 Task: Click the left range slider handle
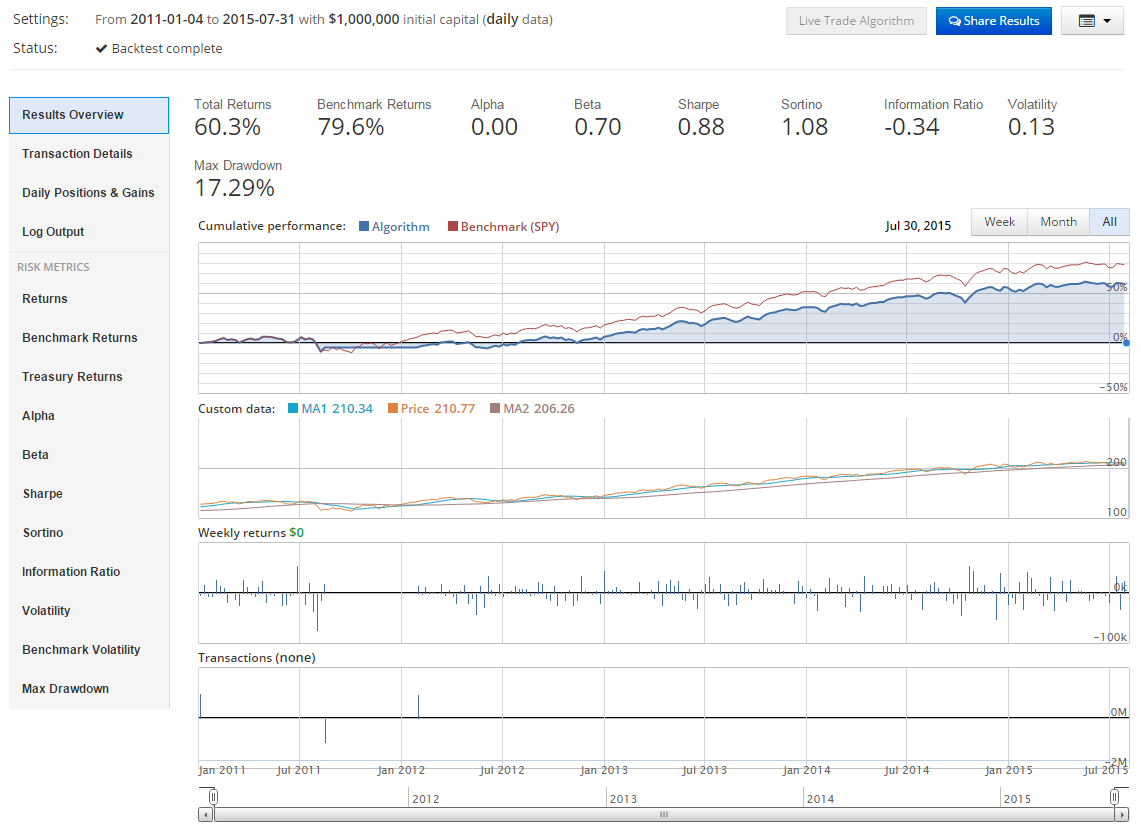(213, 797)
